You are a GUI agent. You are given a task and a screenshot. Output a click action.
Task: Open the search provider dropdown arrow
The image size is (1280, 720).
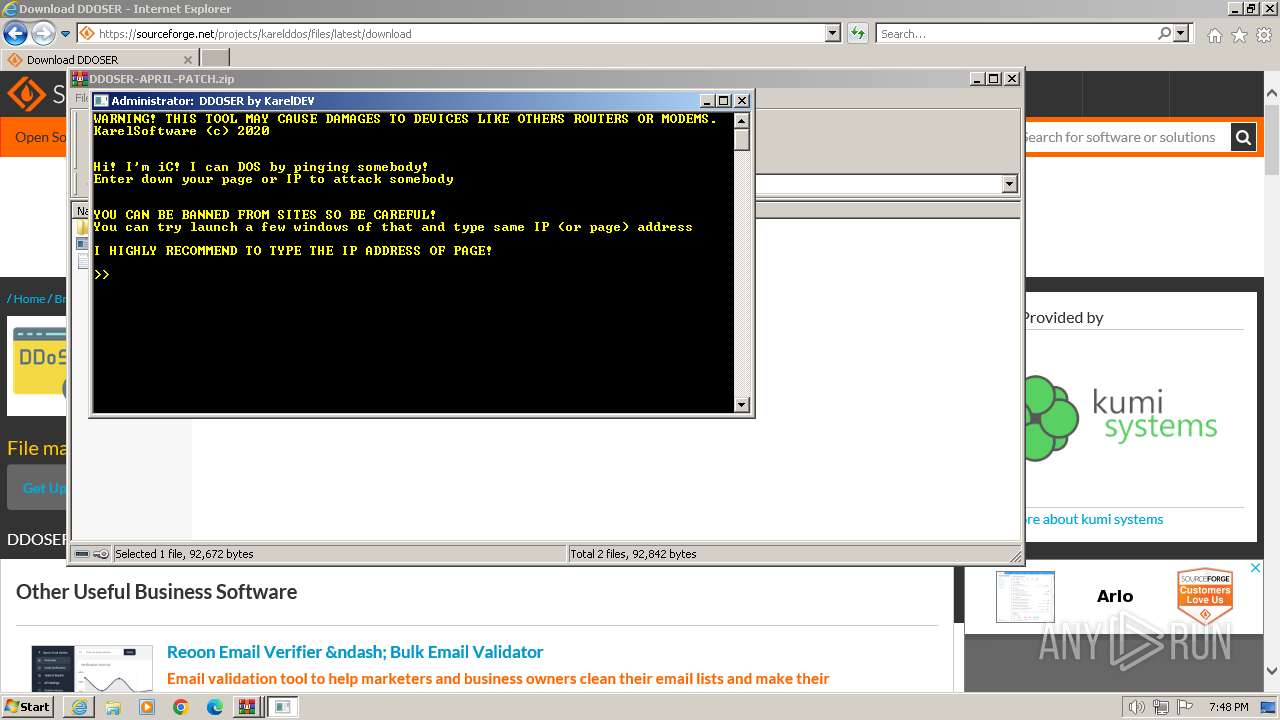click(1181, 33)
